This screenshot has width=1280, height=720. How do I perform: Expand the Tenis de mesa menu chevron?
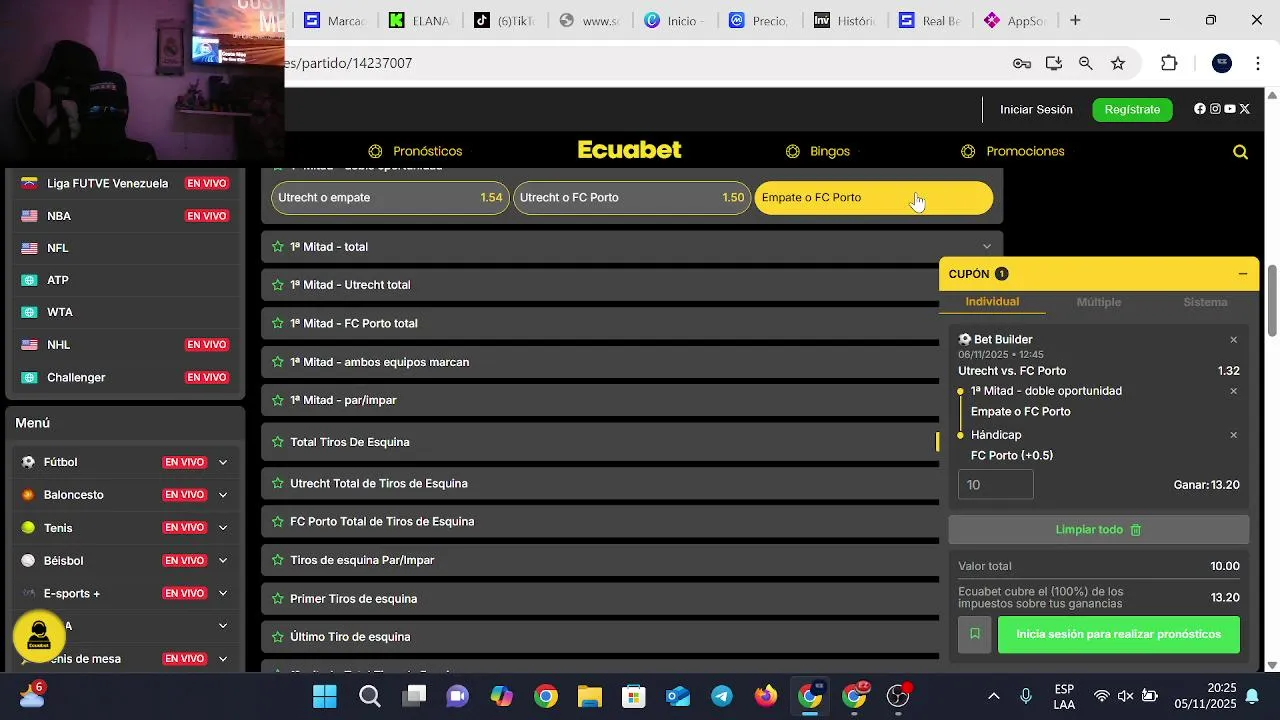223,659
